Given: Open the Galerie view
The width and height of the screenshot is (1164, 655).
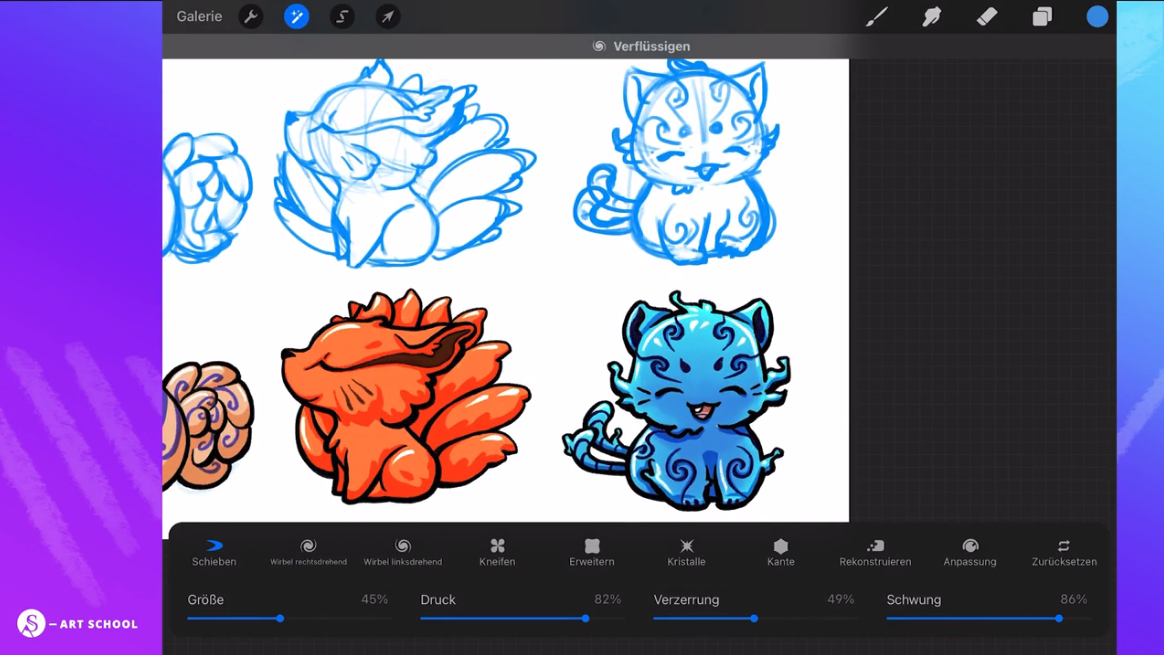Looking at the screenshot, I should [x=199, y=16].
